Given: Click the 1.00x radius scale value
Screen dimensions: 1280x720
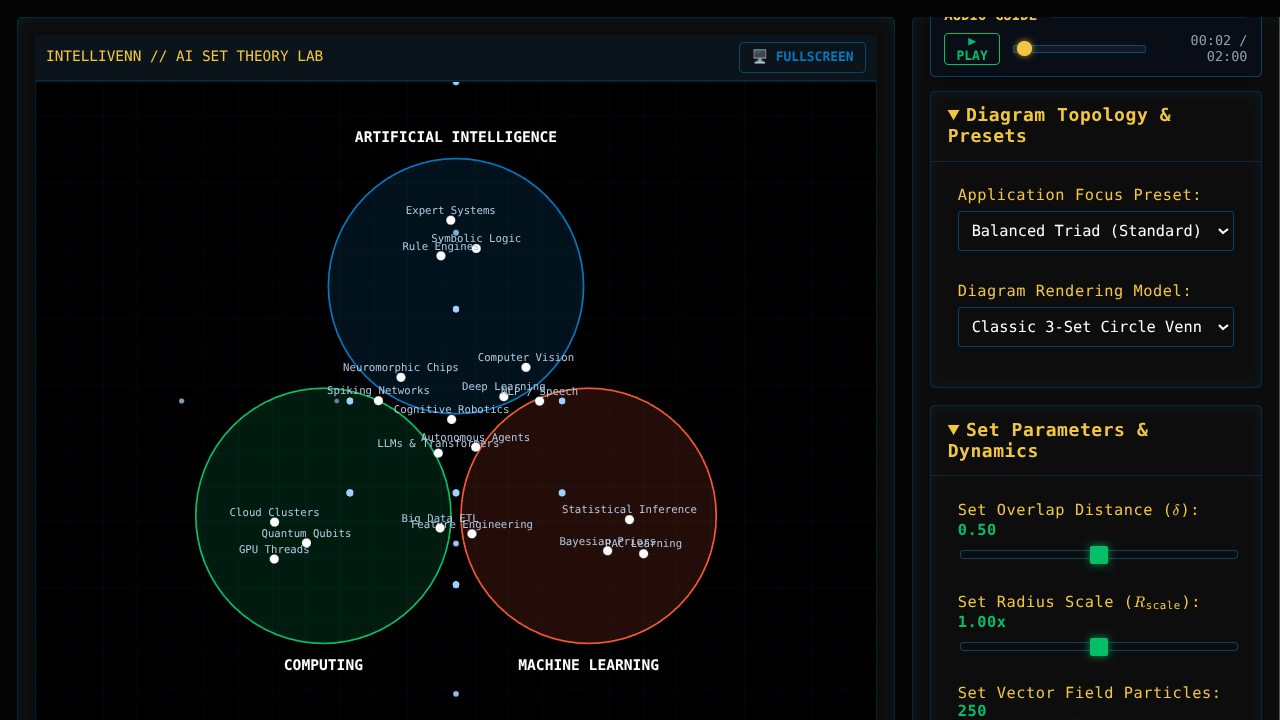Looking at the screenshot, I should [982, 622].
